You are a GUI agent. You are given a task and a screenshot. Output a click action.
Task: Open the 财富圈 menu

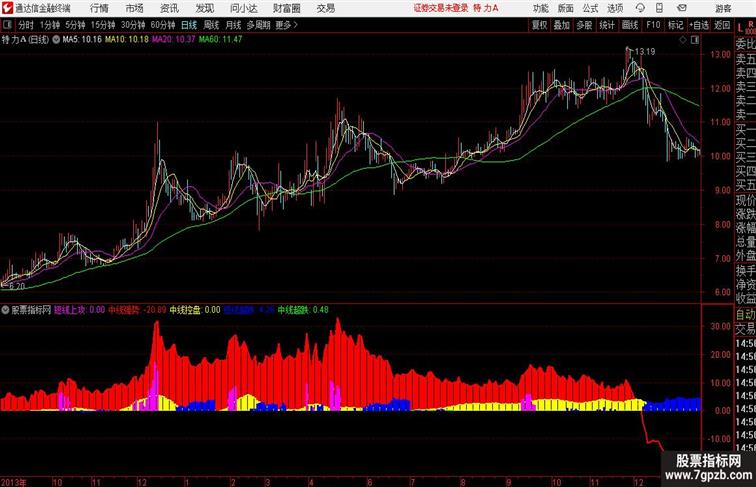(x=287, y=8)
